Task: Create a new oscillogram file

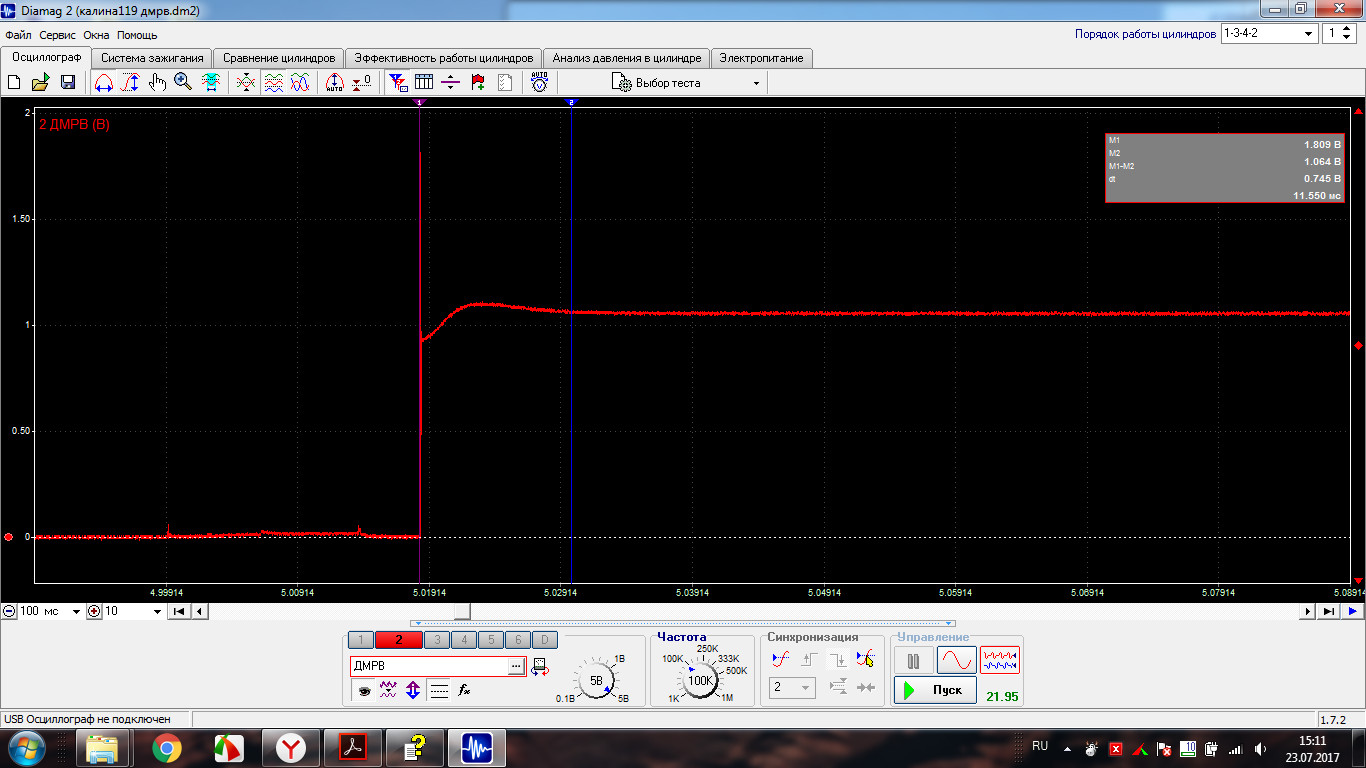Action: (x=14, y=83)
